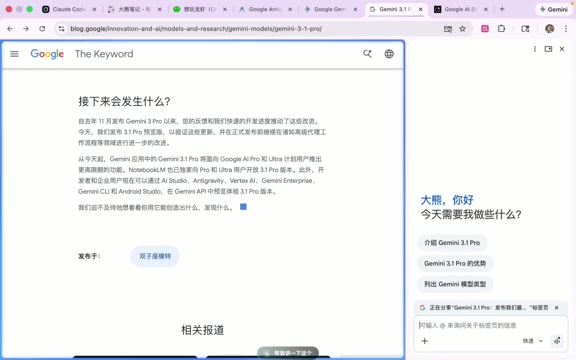This screenshot has width=576, height=360.
Task: Click the 接下来会发生什么? heading
Action: 124,101
